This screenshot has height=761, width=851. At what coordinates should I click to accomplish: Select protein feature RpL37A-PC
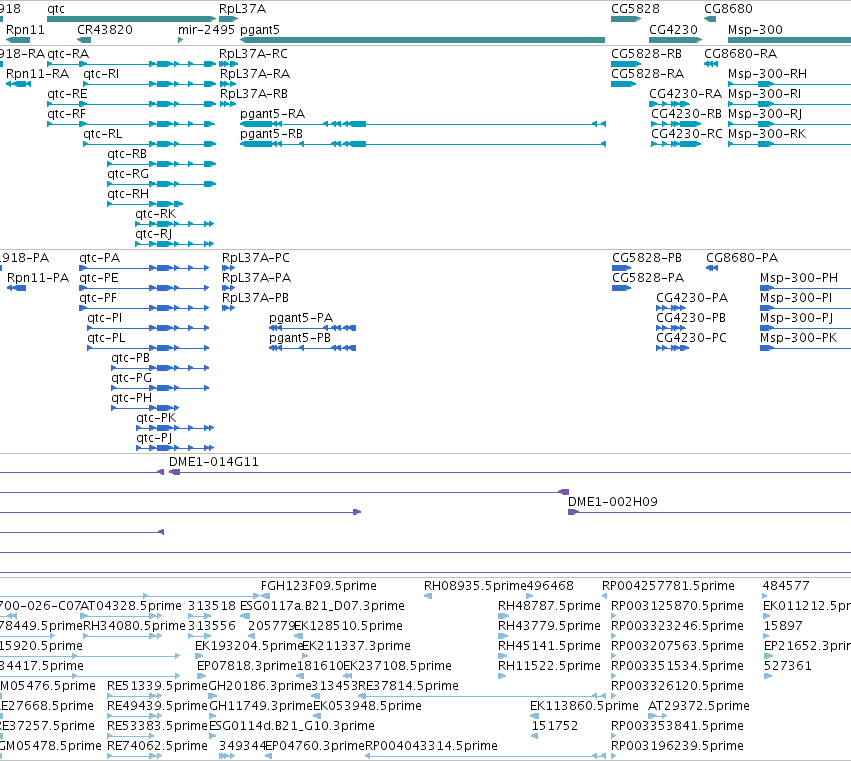click(x=228, y=268)
